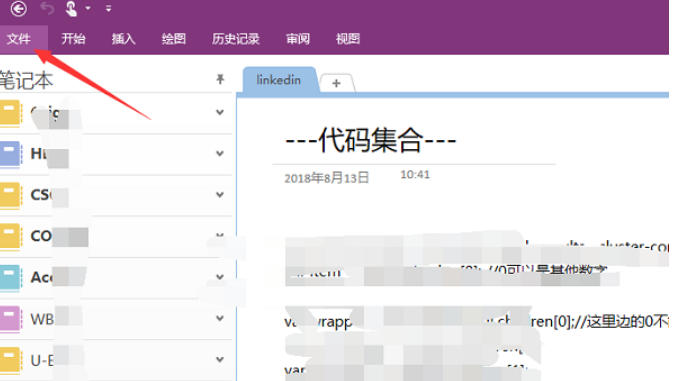This screenshot has width=680, height=381.
Task: Click the yellow CO notebook icon
Action: (x=11, y=237)
